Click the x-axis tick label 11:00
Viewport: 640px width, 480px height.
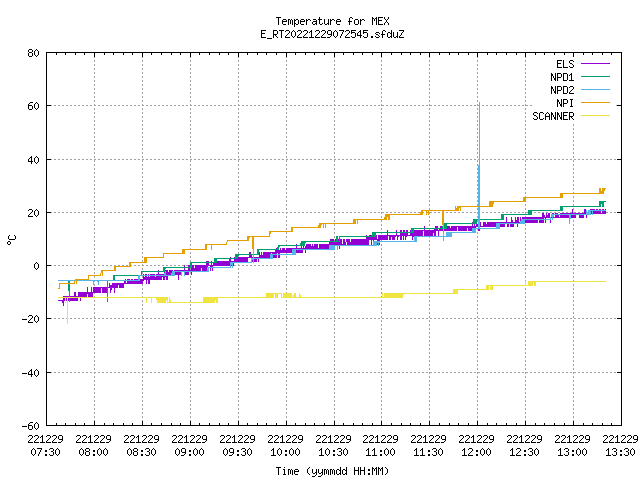point(381,452)
